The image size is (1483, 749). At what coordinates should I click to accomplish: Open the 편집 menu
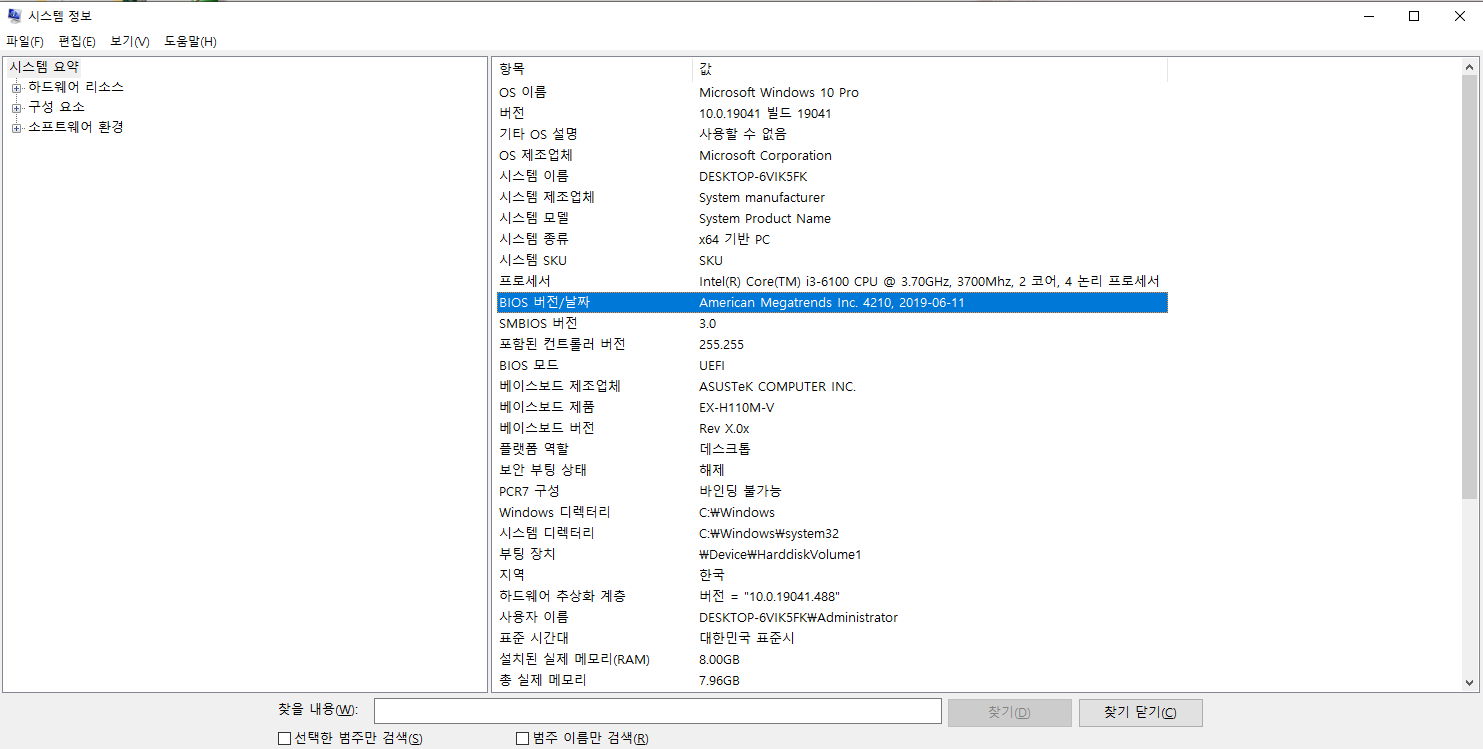click(x=77, y=42)
